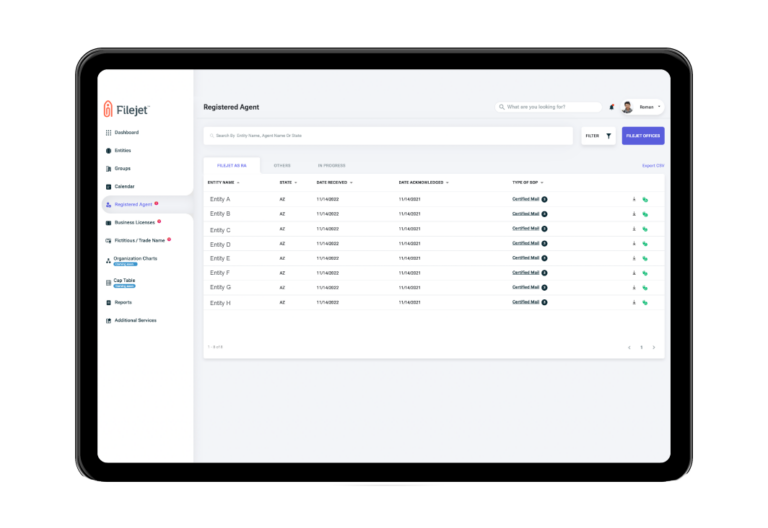The image size is (768, 528).
Task: Select the Entity E row name
Action: pos(220,259)
